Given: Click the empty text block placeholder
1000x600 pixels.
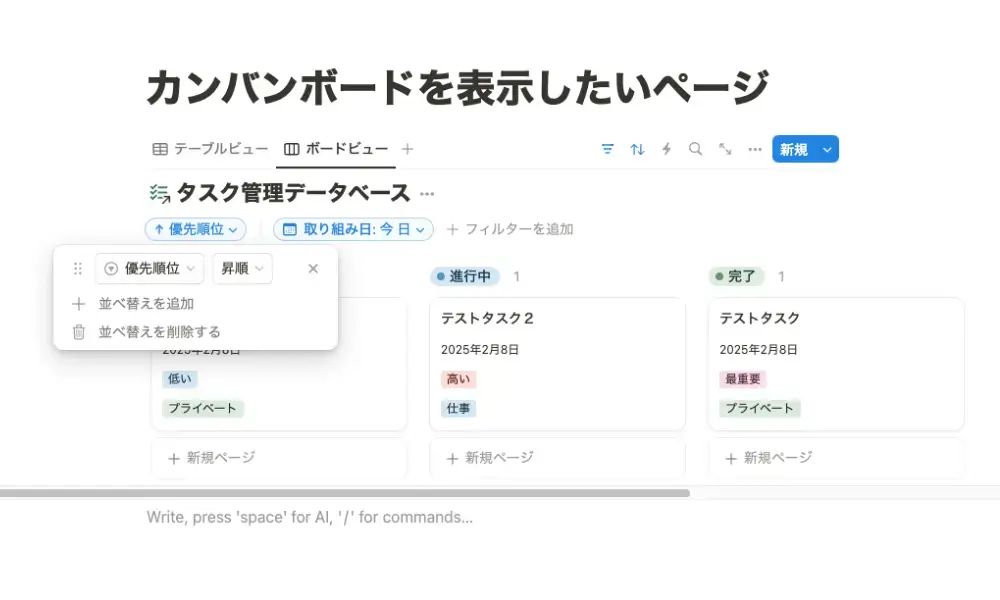Looking at the screenshot, I should [310, 517].
